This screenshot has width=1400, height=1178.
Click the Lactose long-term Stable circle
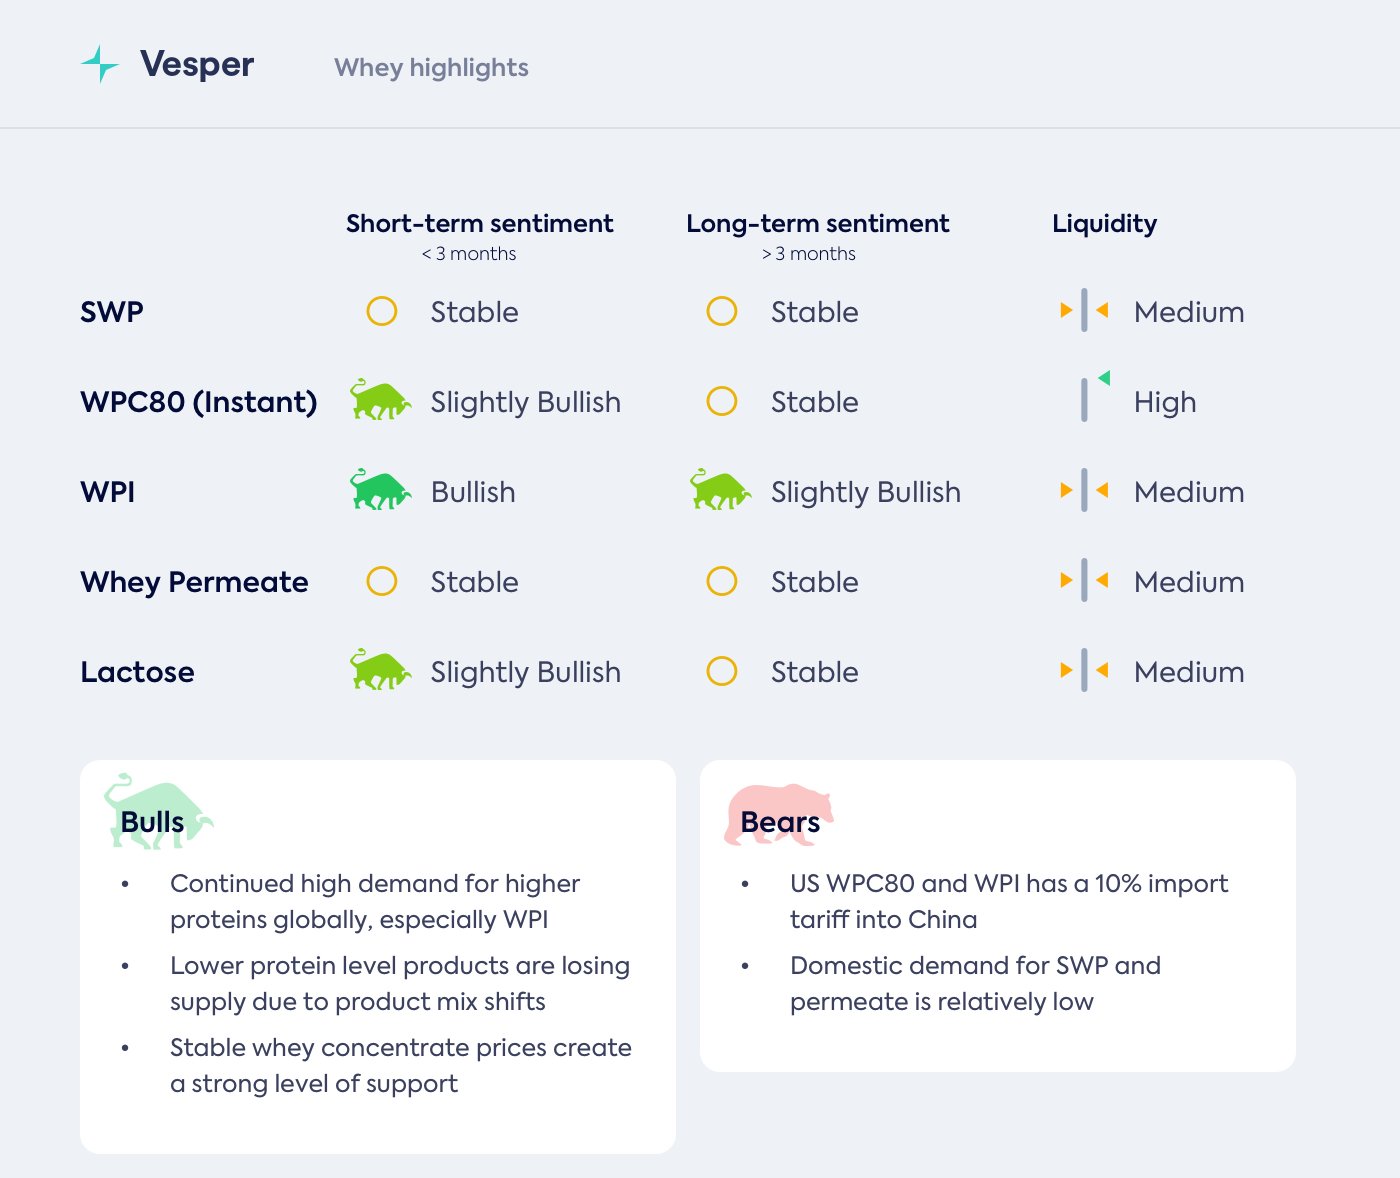point(722,671)
